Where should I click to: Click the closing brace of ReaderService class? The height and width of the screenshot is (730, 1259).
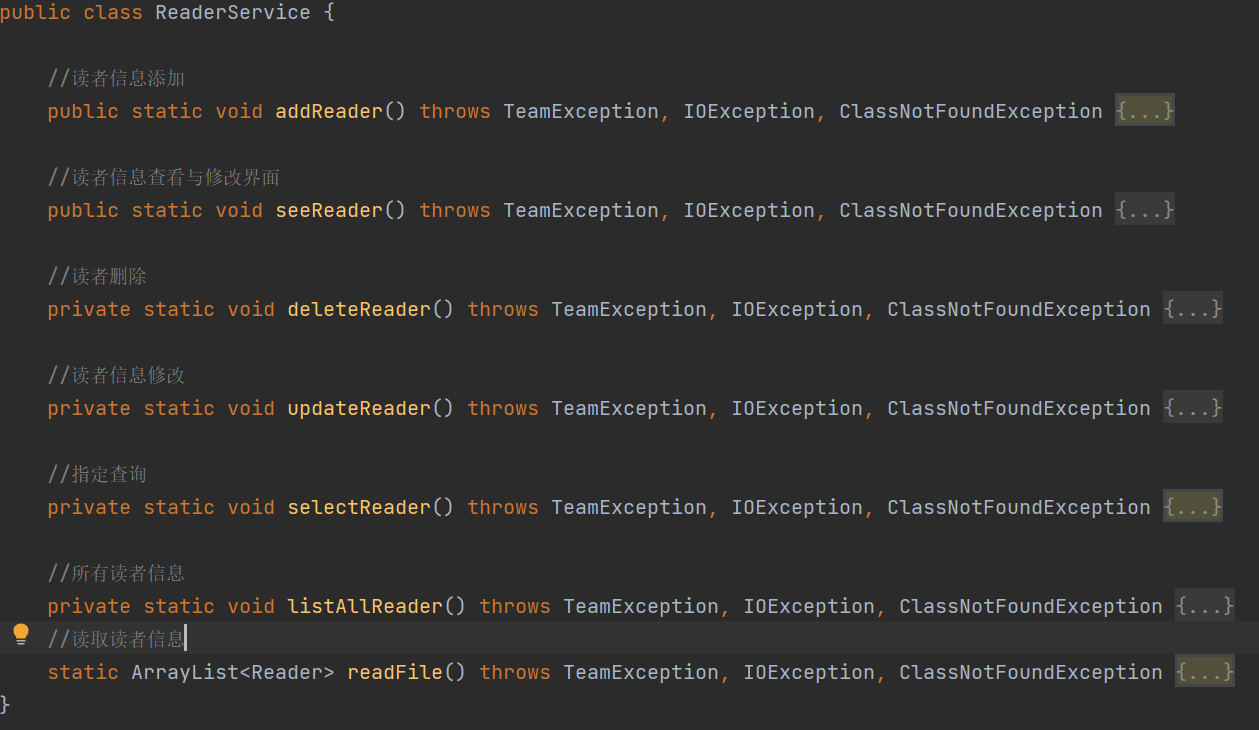5,704
